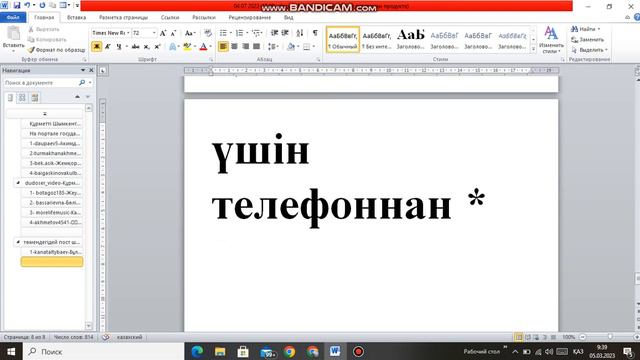Toggle superscript formatting

click(157, 47)
